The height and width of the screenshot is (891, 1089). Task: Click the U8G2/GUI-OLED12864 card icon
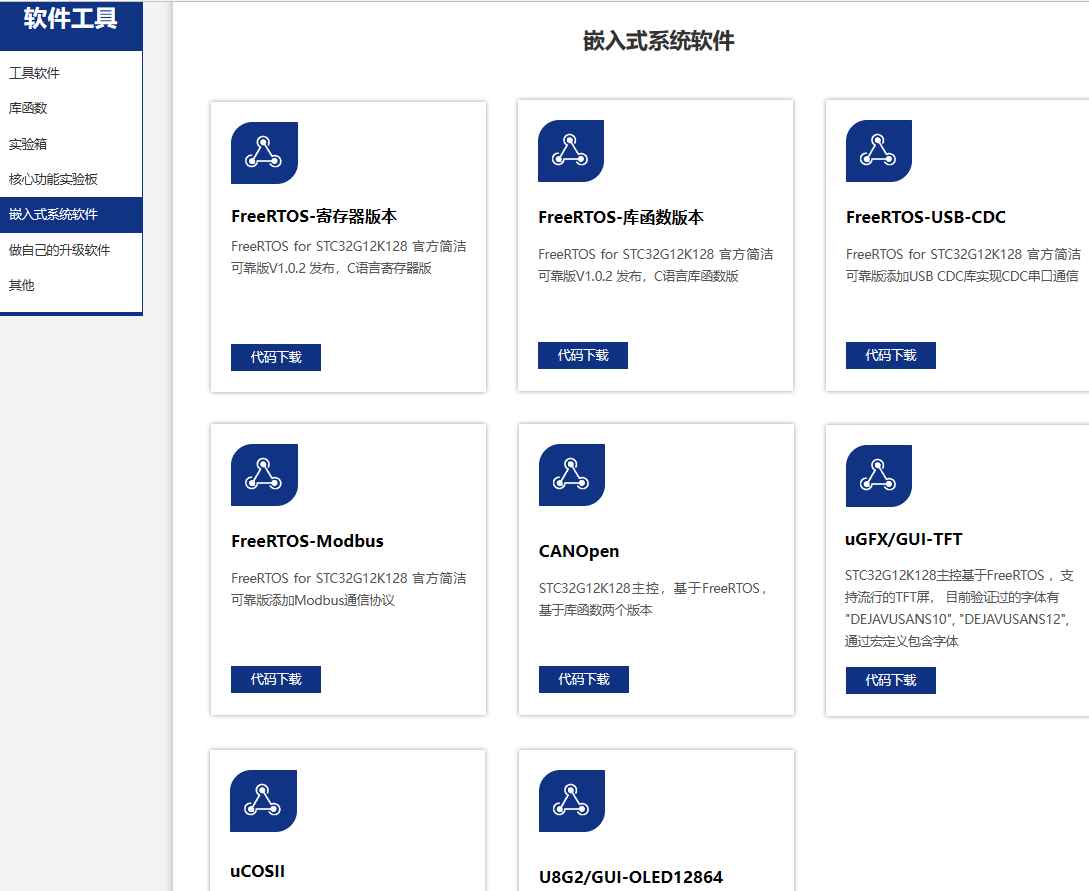[572, 801]
